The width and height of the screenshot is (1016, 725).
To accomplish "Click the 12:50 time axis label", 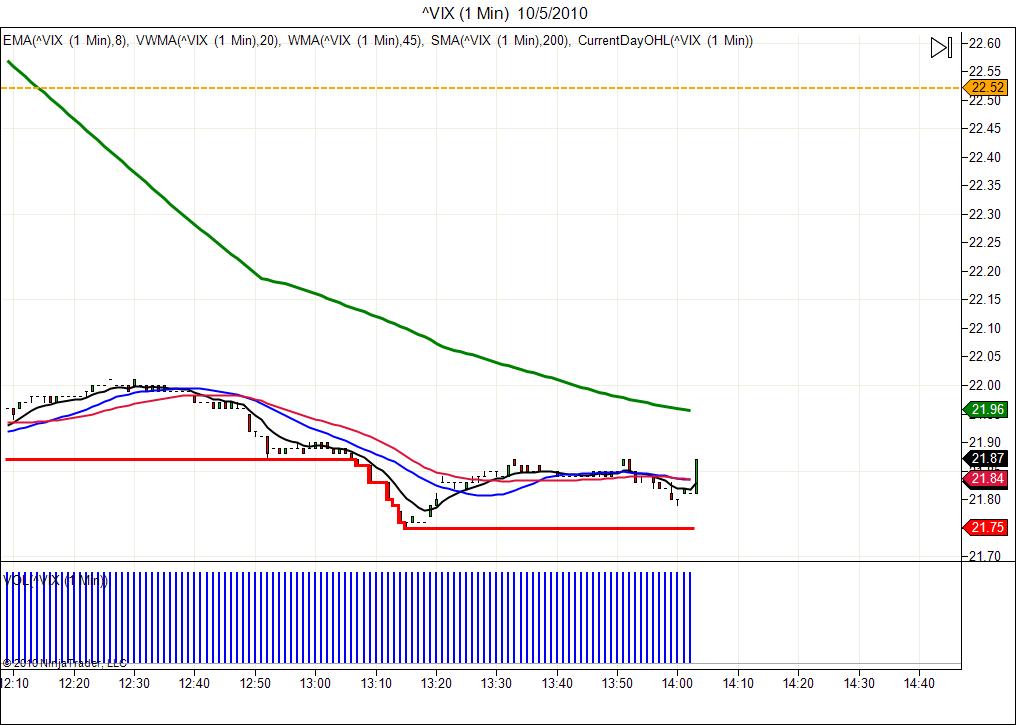I will pos(255,683).
